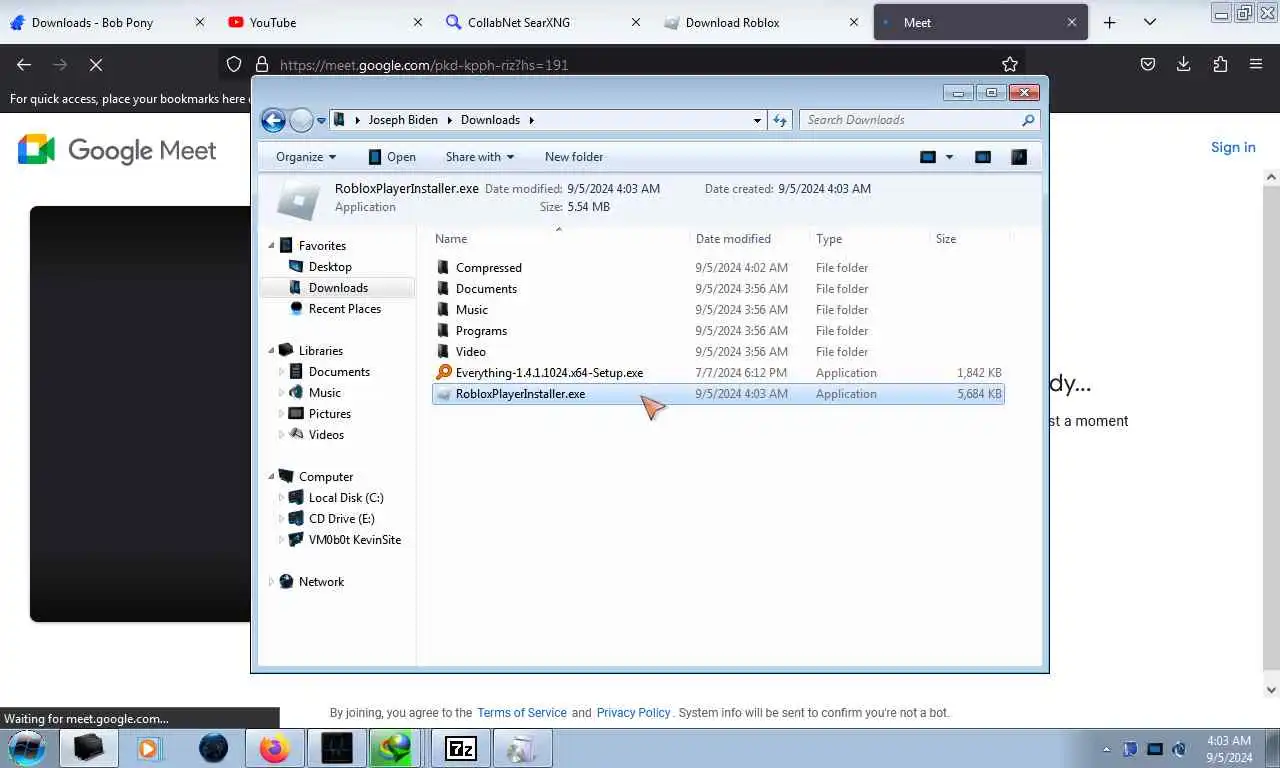Open the list all tabs dropdown

coord(1150,22)
